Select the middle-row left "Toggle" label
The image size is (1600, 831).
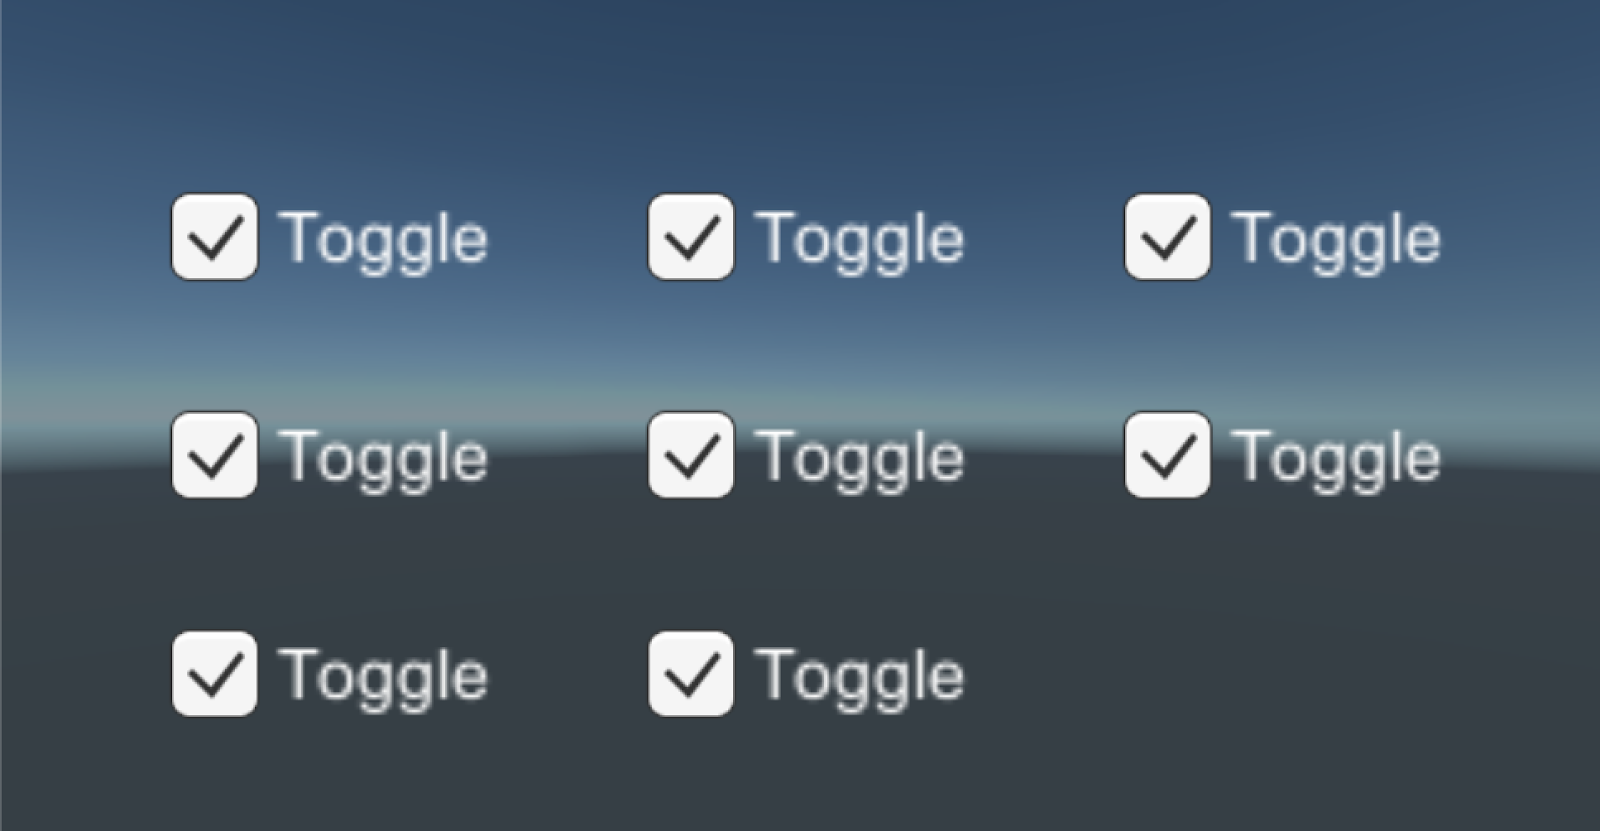tap(384, 458)
